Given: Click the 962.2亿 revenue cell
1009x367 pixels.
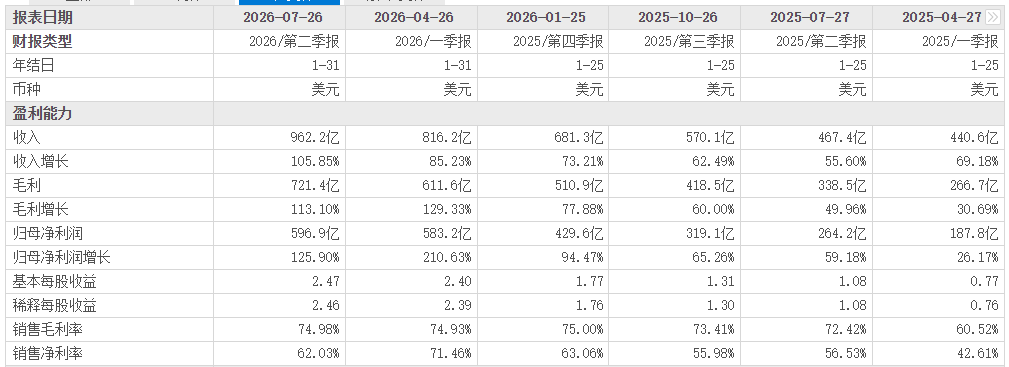Looking at the screenshot, I should tap(315, 137).
